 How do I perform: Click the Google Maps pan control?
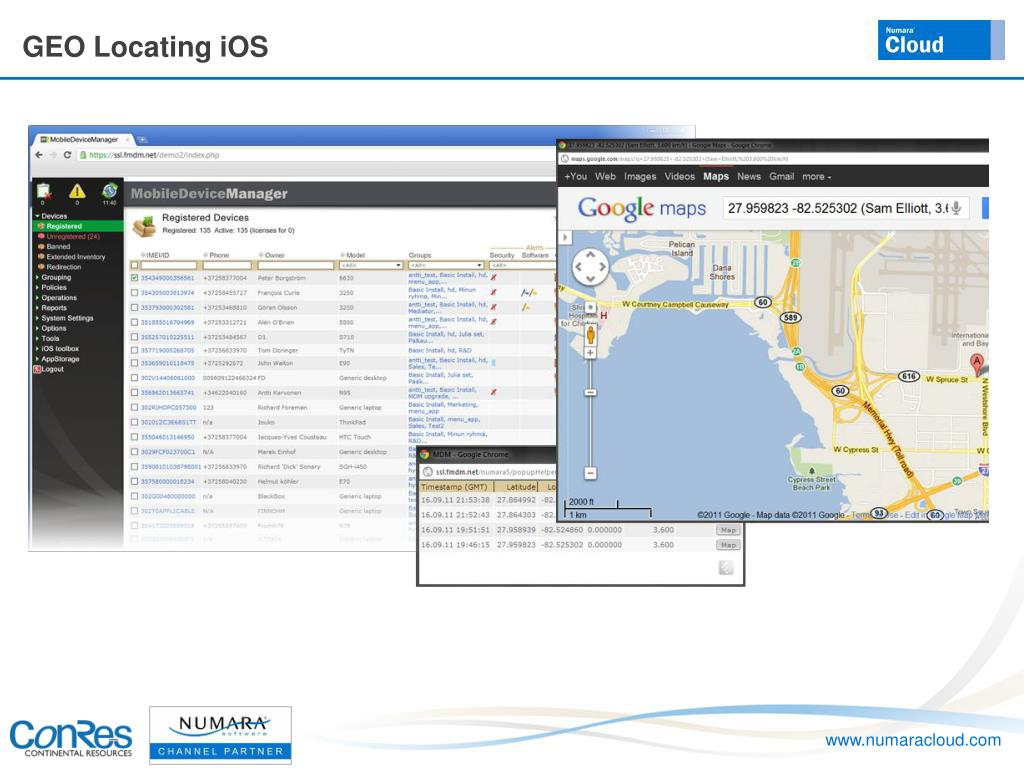(590, 266)
